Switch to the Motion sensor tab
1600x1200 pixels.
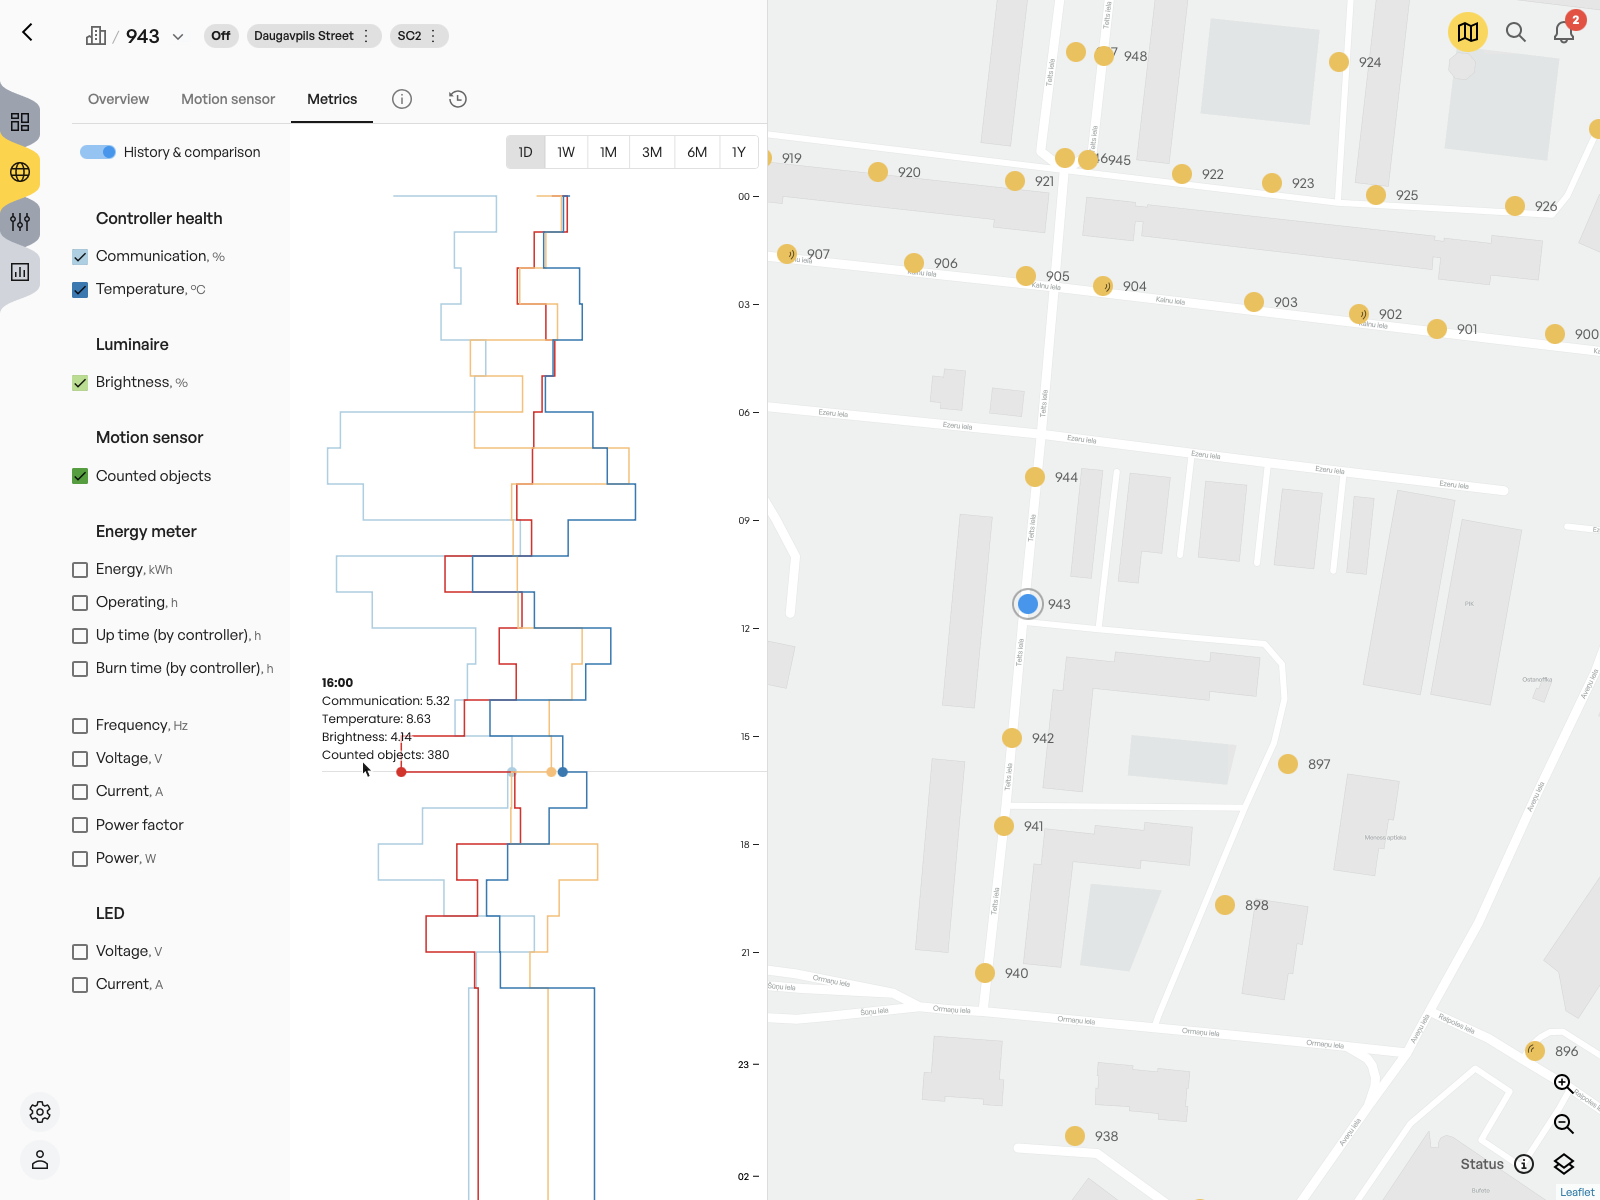[228, 99]
